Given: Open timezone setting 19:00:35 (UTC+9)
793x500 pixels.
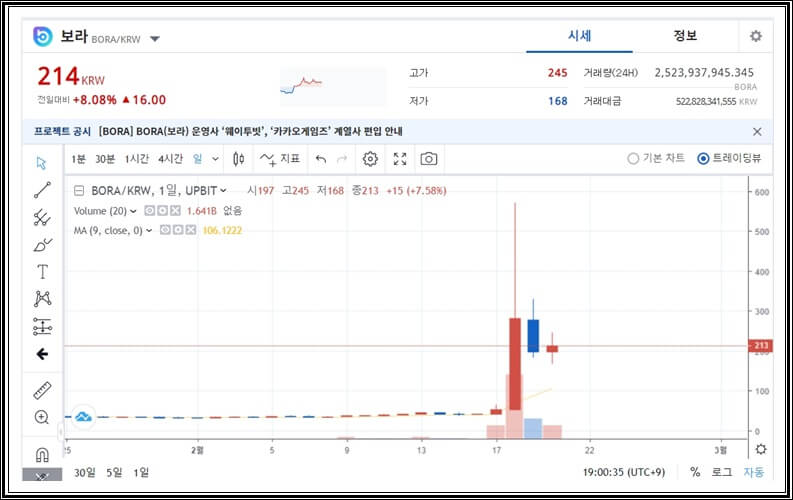Looking at the screenshot, I should point(624,473).
